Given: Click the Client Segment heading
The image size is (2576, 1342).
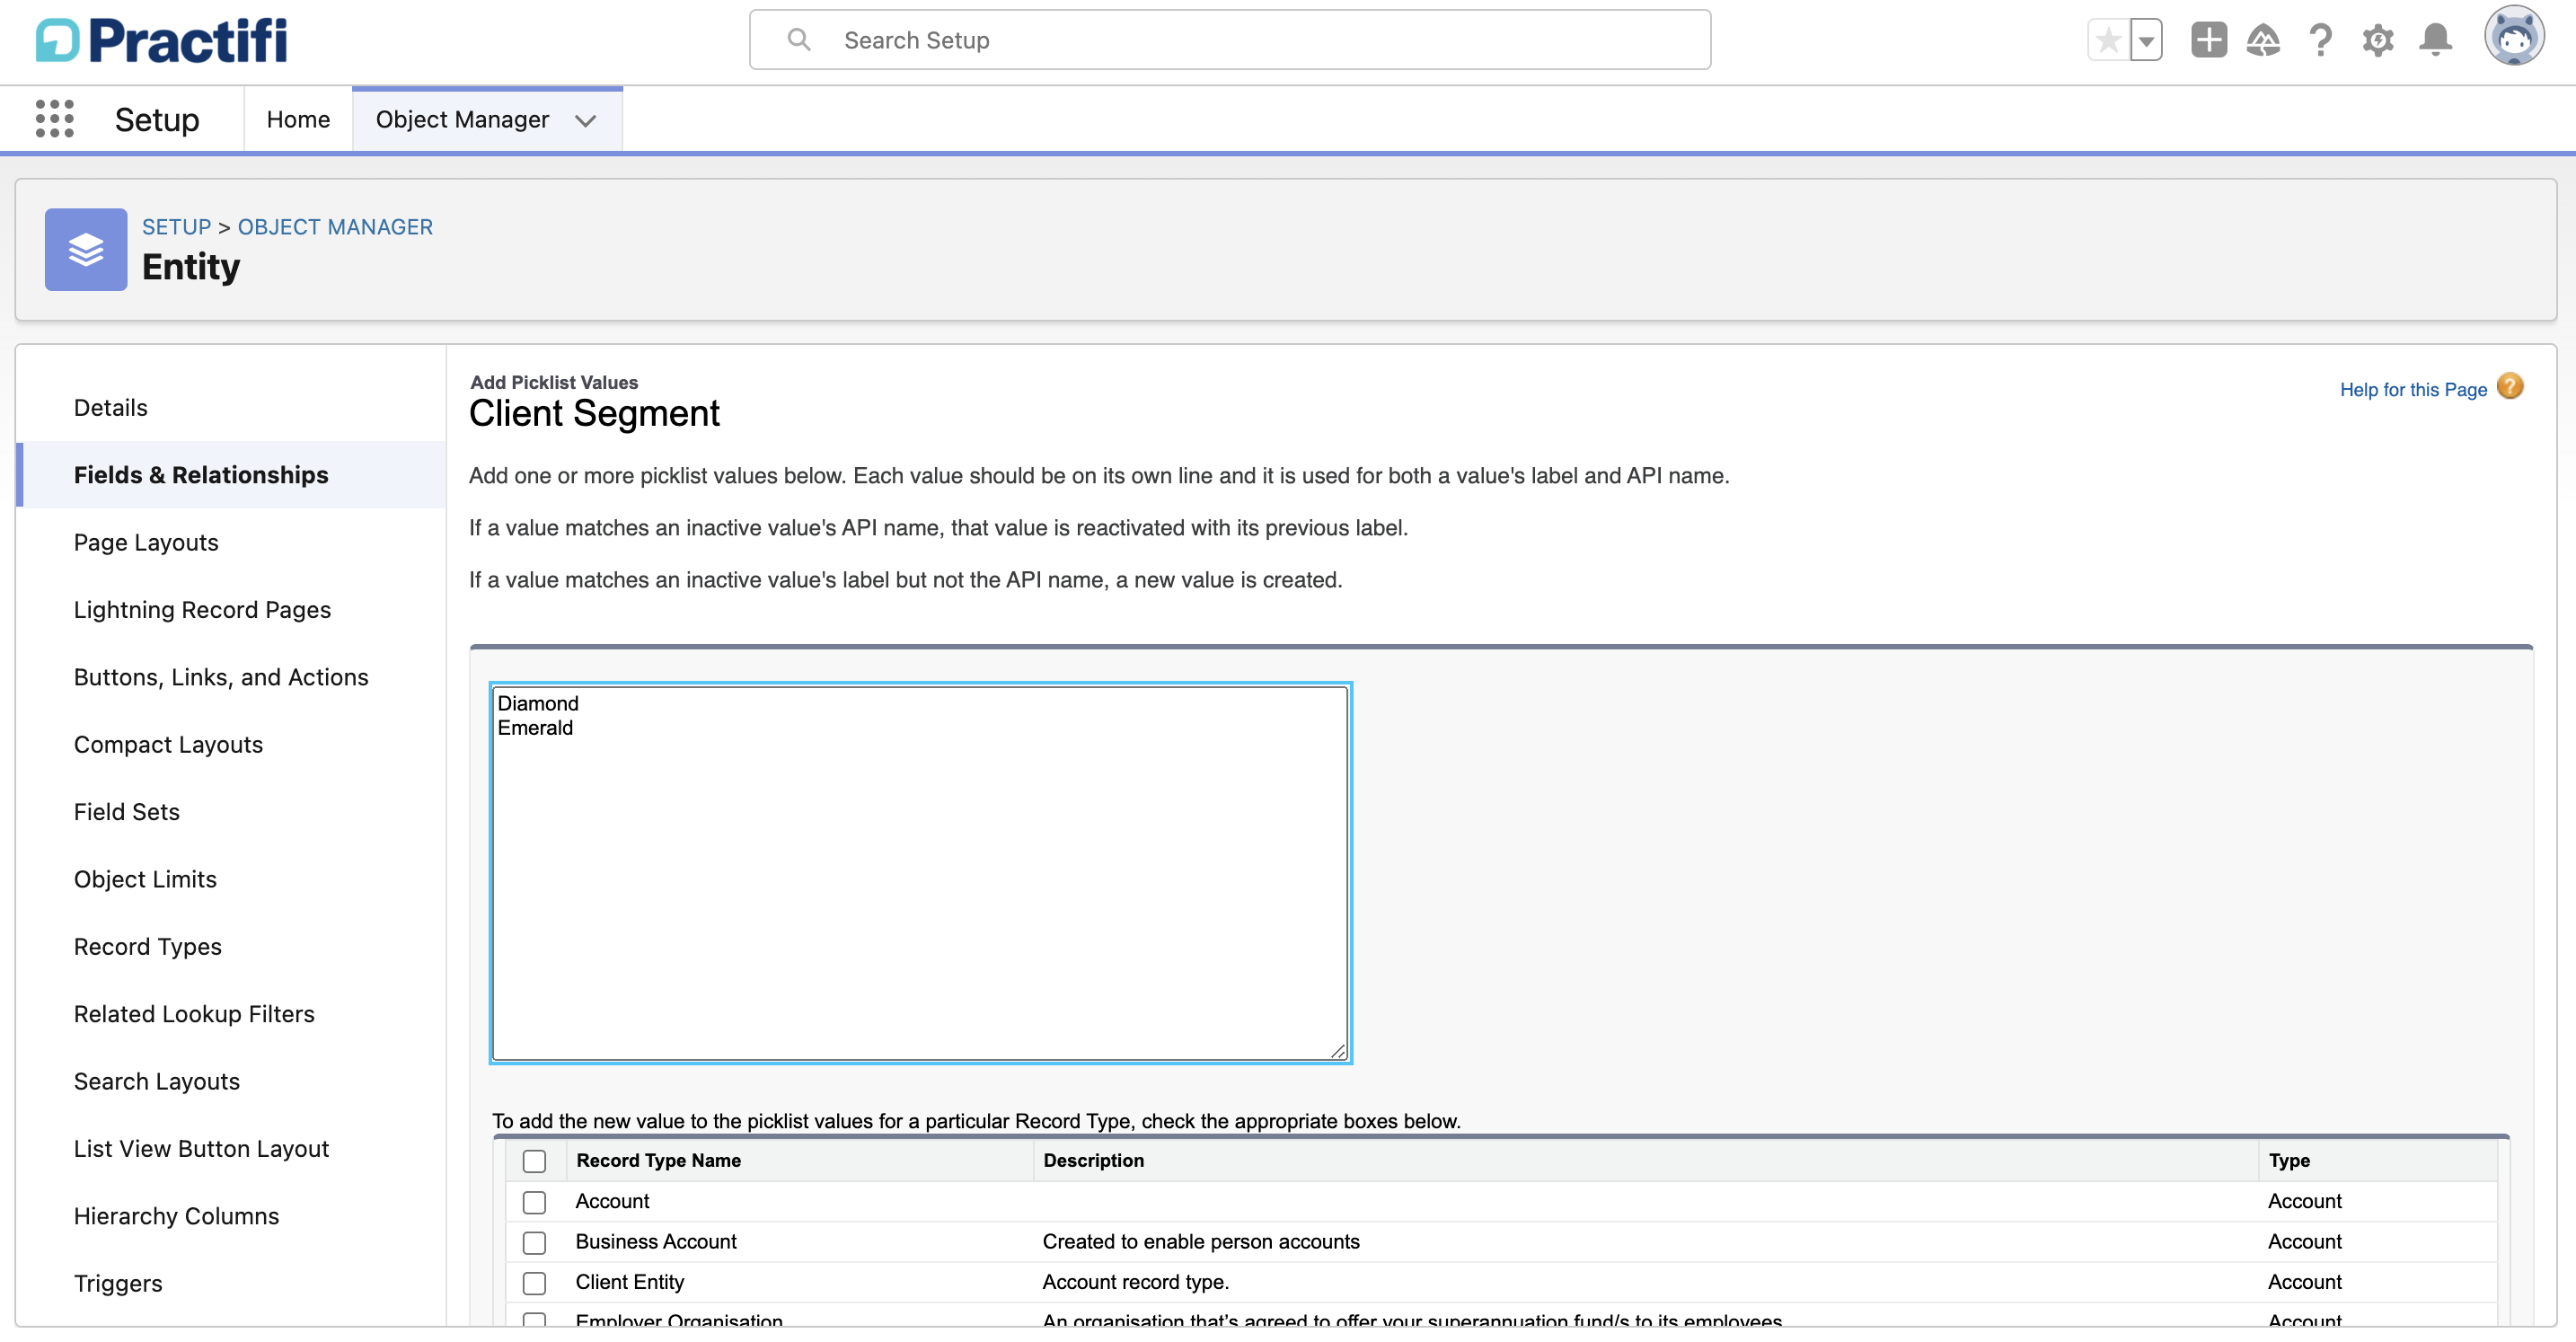Looking at the screenshot, I should coord(594,413).
